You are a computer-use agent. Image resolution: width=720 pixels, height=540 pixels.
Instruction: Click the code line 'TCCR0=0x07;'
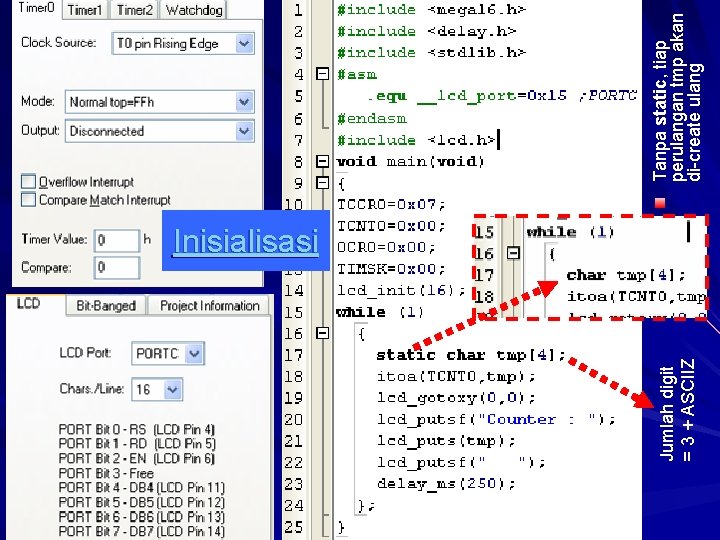click(x=392, y=204)
